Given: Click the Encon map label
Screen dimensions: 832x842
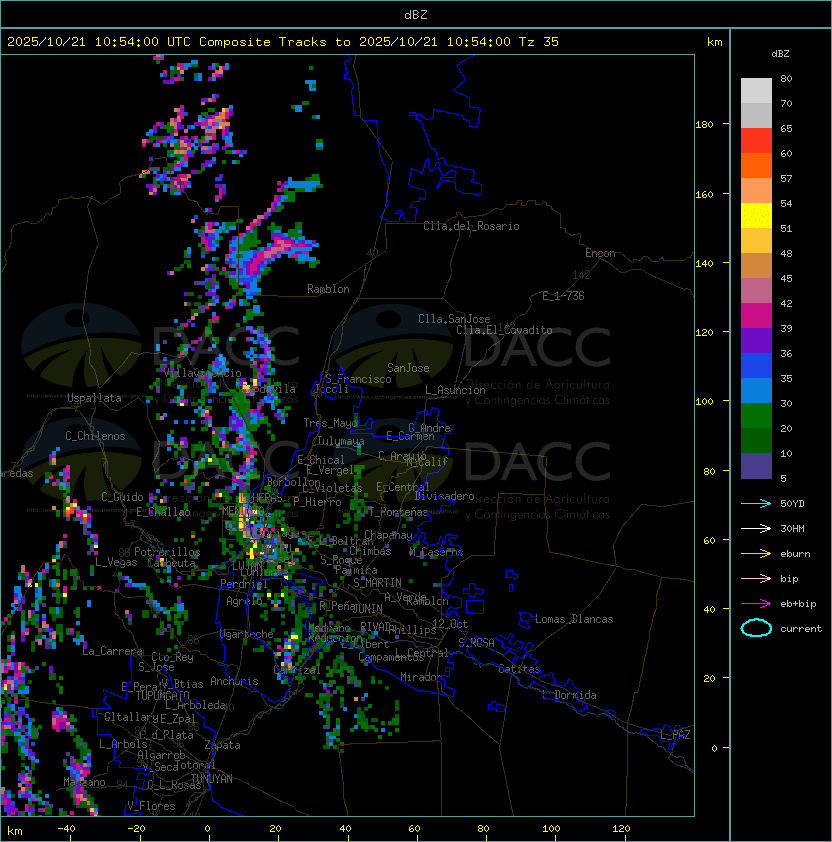Looking at the screenshot, I should [600, 253].
